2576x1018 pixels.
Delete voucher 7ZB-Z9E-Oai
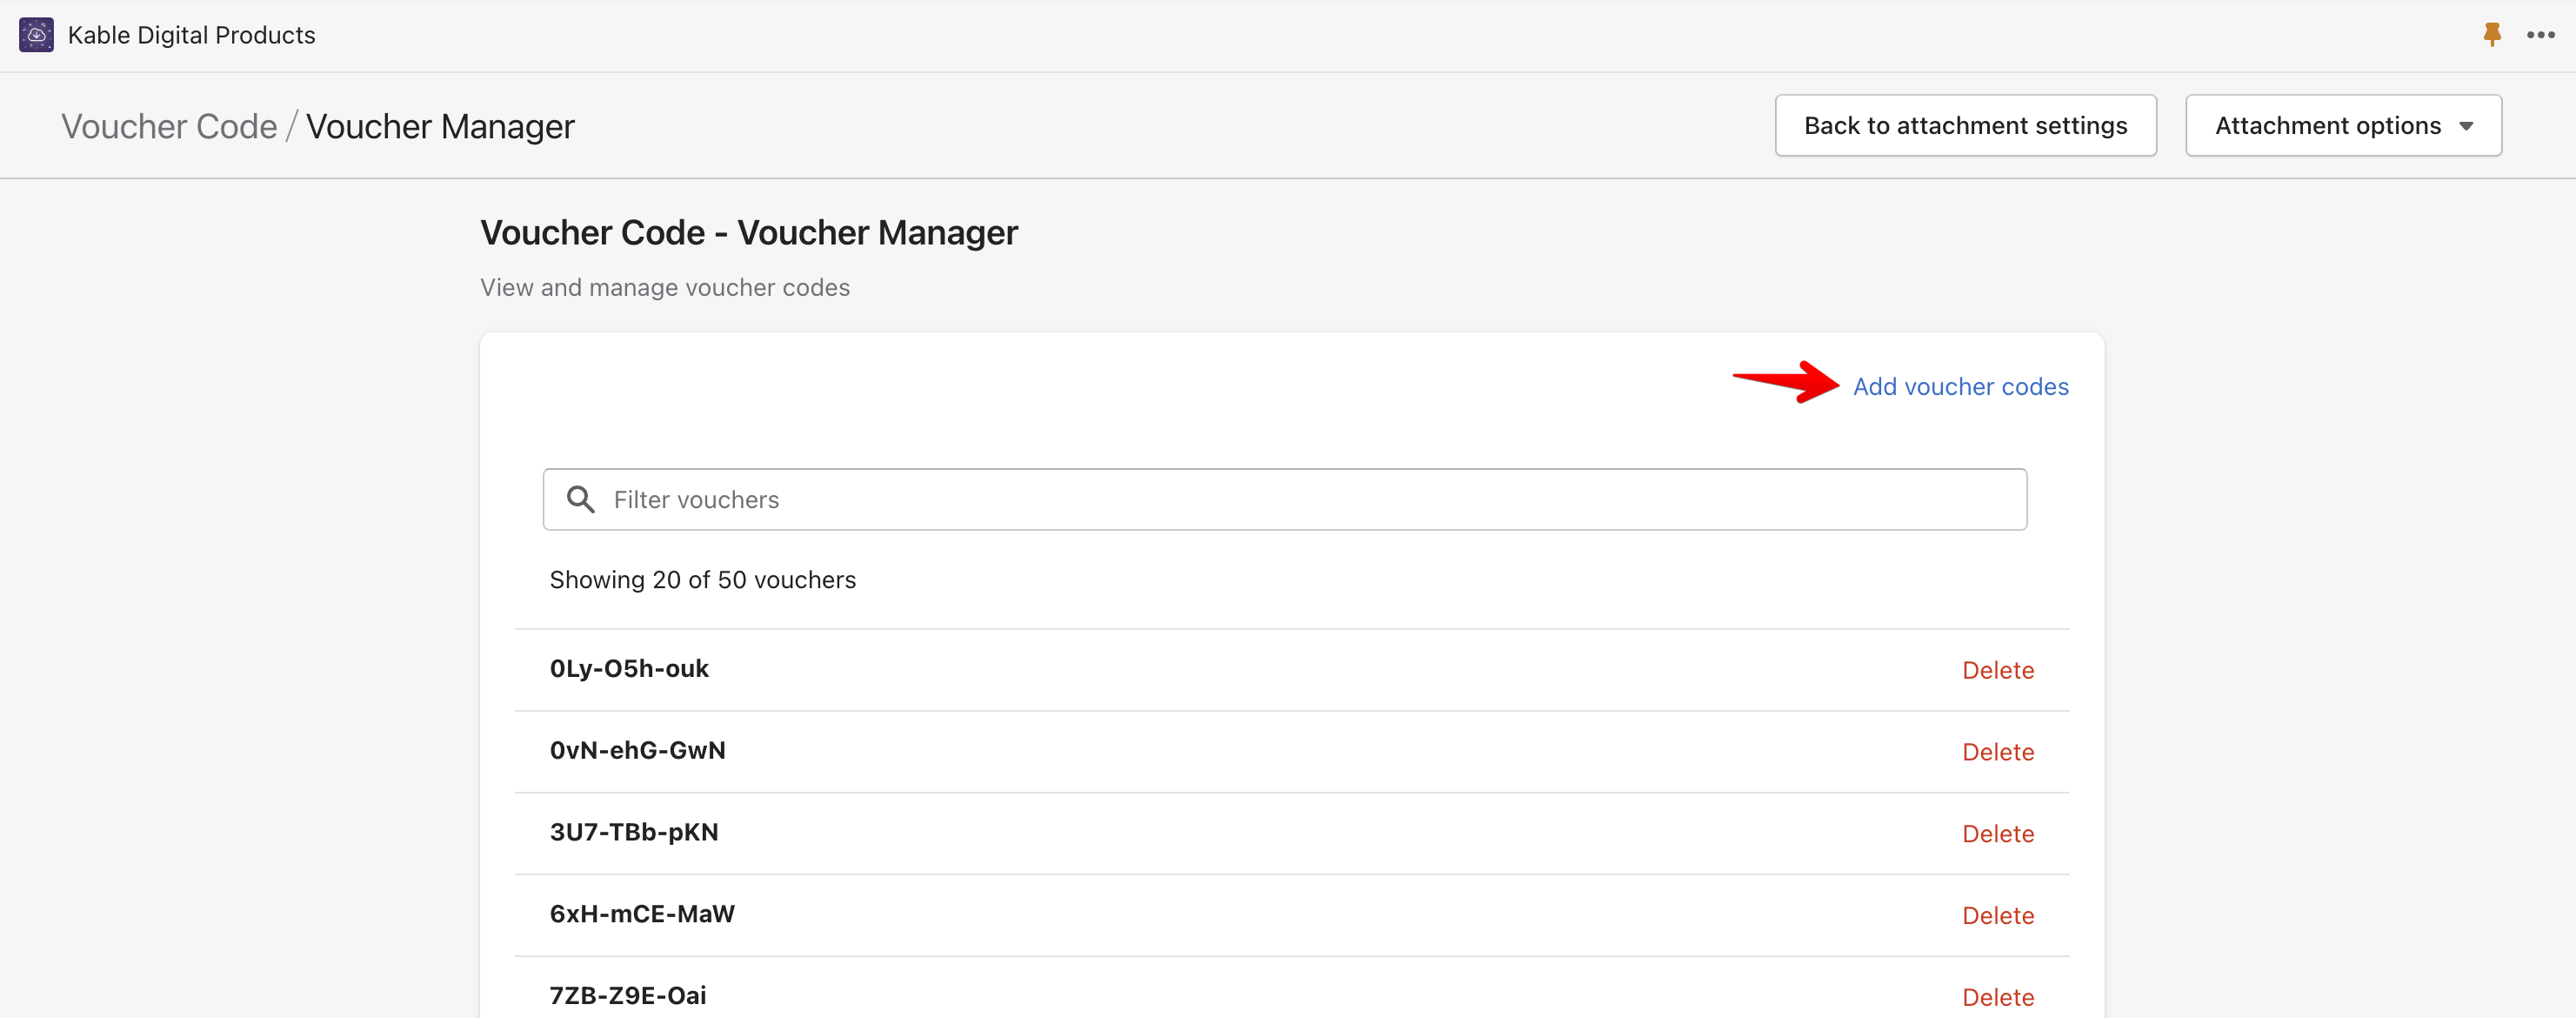coord(1998,996)
